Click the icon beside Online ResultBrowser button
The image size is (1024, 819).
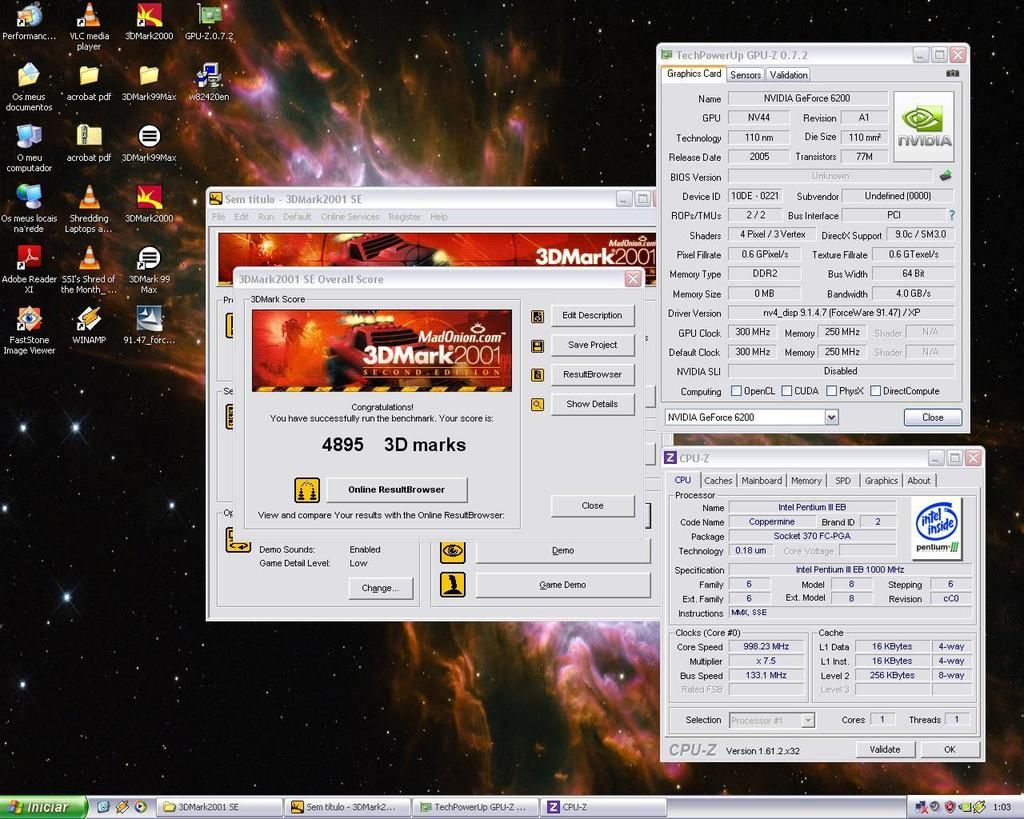pyautogui.click(x=307, y=490)
